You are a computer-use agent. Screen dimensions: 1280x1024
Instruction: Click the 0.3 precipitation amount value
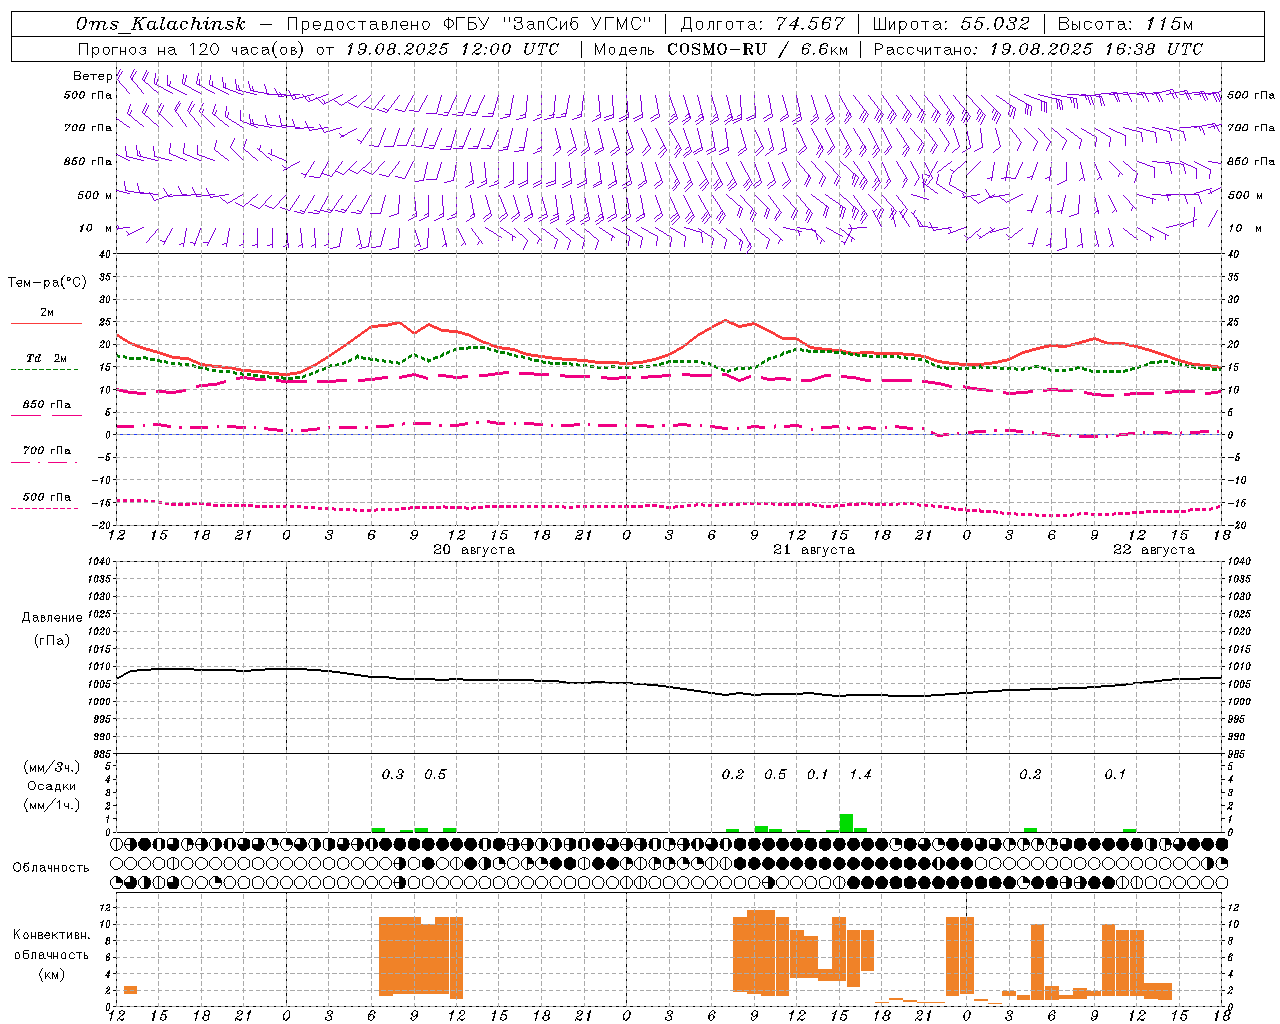coord(393,774)
